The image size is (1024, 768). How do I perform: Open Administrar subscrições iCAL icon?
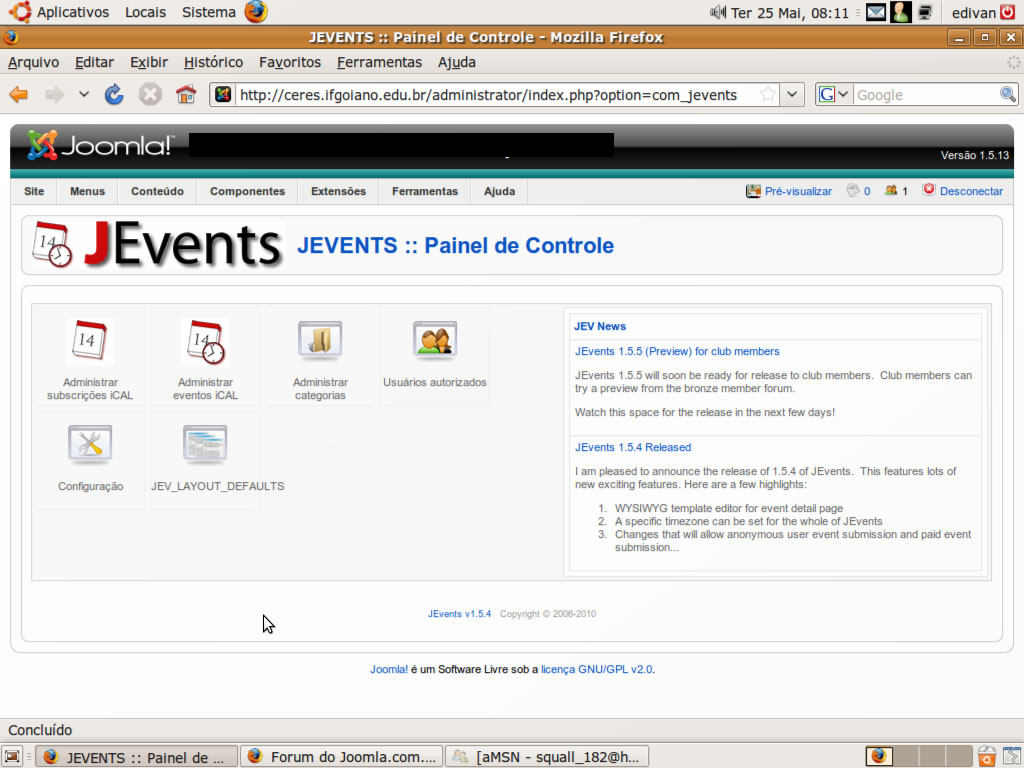tap(90, 340)
